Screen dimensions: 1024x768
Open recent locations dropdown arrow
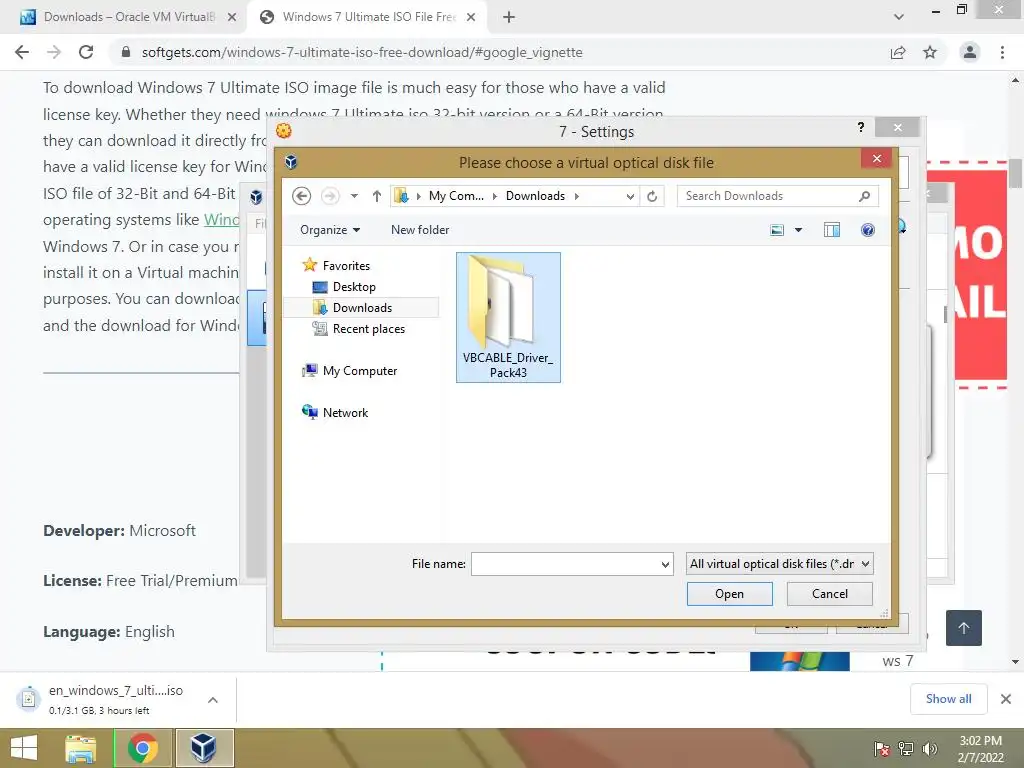coord(354,196)
